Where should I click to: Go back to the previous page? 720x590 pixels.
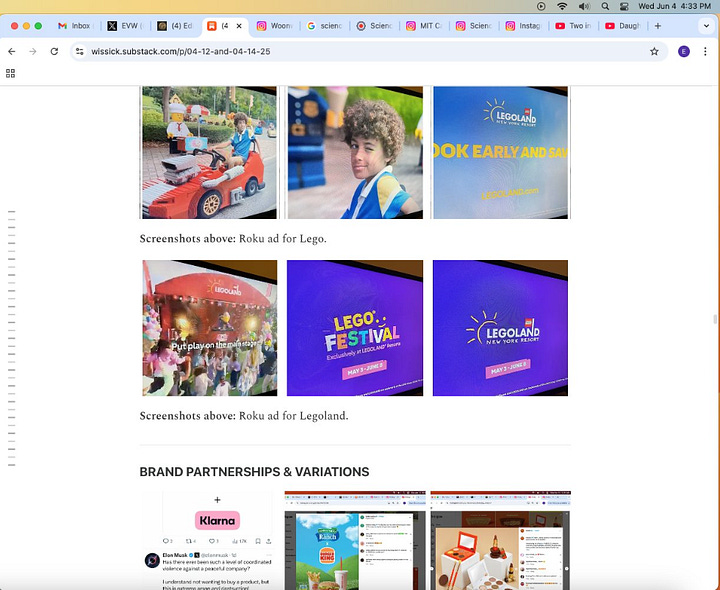click(12, 51)
